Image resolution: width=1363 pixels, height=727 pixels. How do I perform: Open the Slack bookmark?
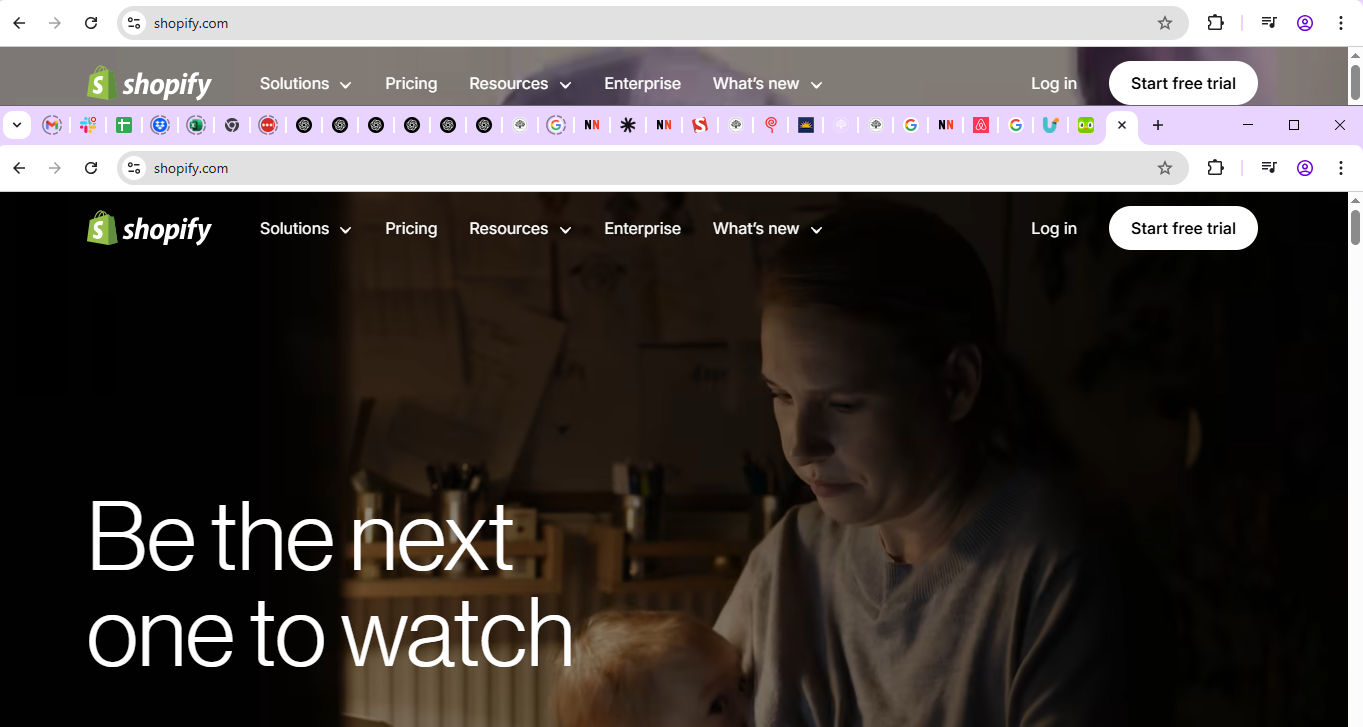click(88, 125)
